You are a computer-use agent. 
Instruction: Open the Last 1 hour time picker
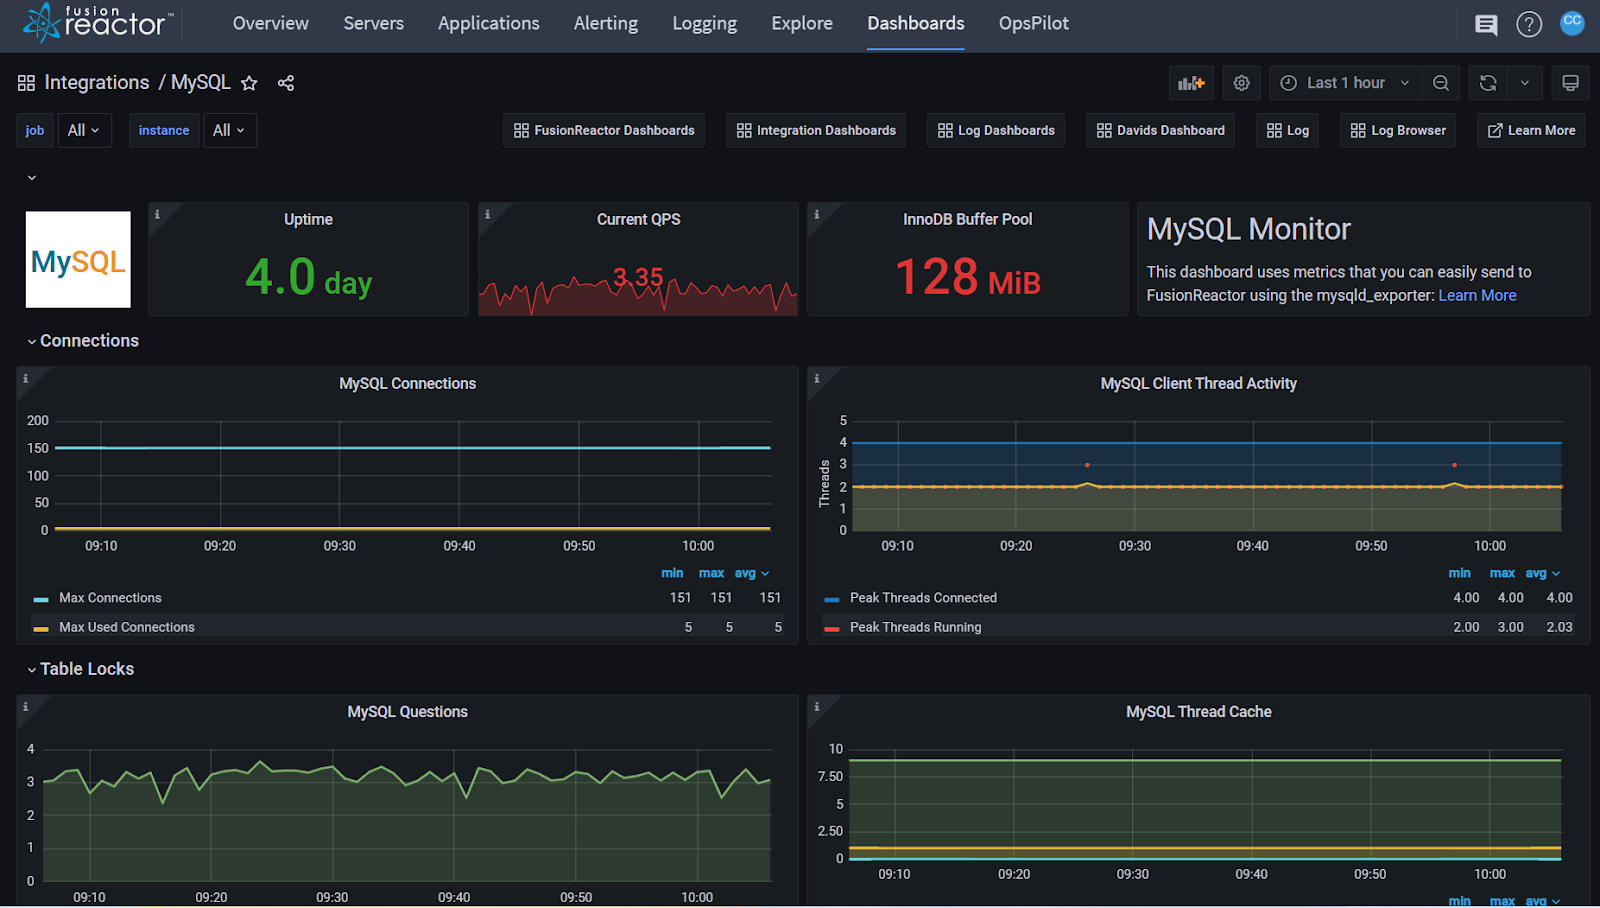point(1345,83)
